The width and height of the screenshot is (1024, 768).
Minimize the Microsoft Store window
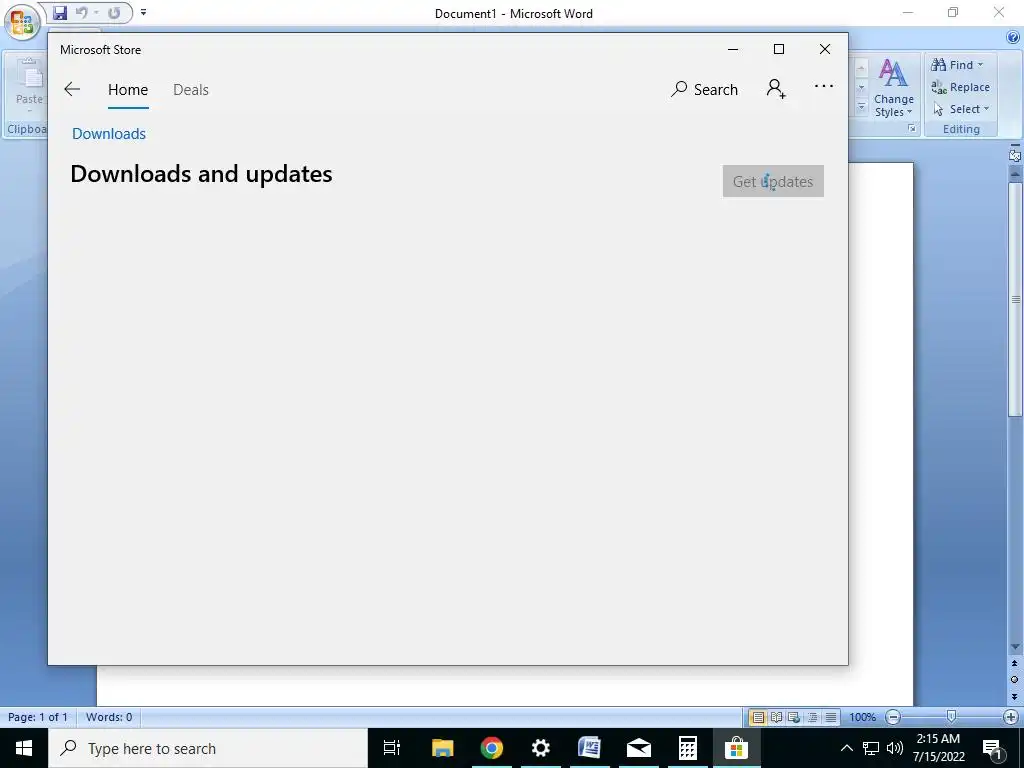pyautogui.click(x=733, y=49)
